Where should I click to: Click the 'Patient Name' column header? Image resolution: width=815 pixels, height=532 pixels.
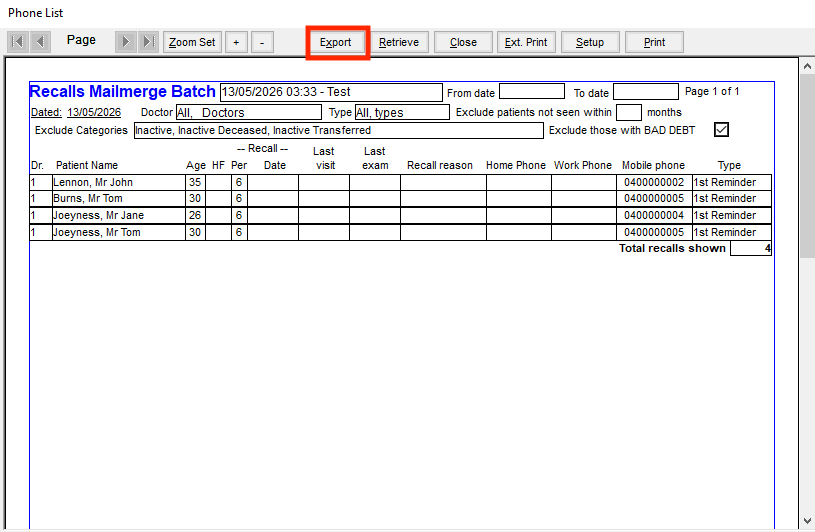87,165
